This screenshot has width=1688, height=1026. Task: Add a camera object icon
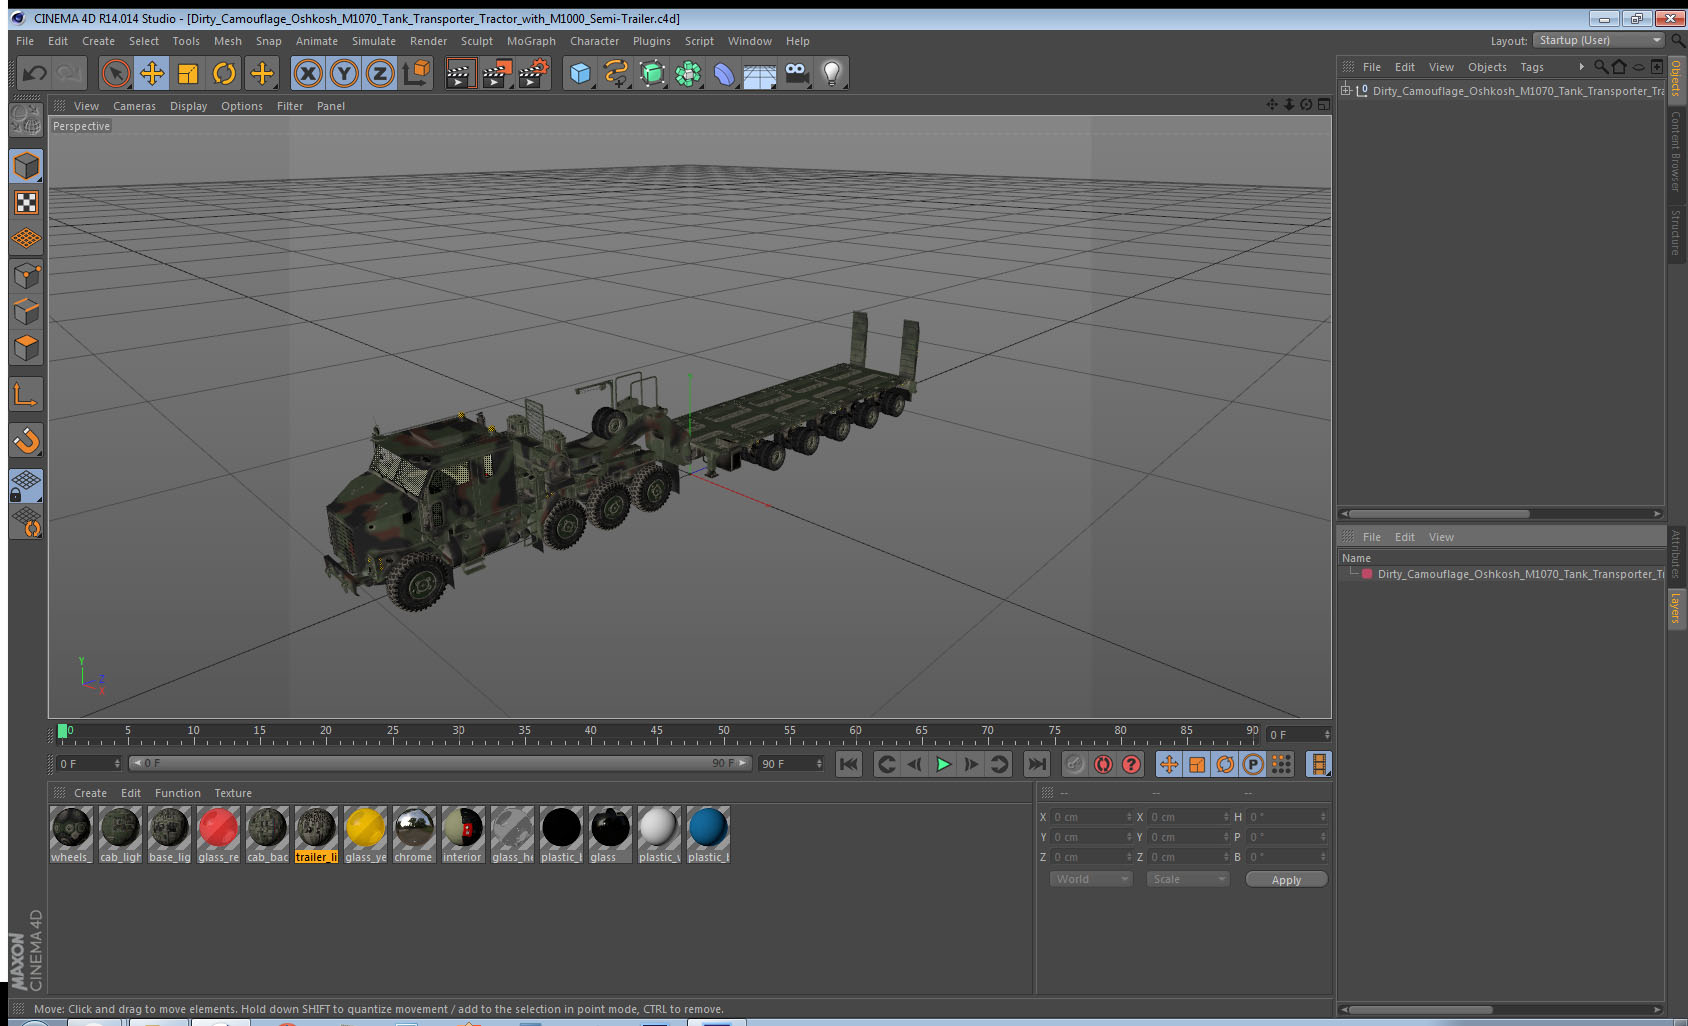pyautogui.click(x=796, y=73)
